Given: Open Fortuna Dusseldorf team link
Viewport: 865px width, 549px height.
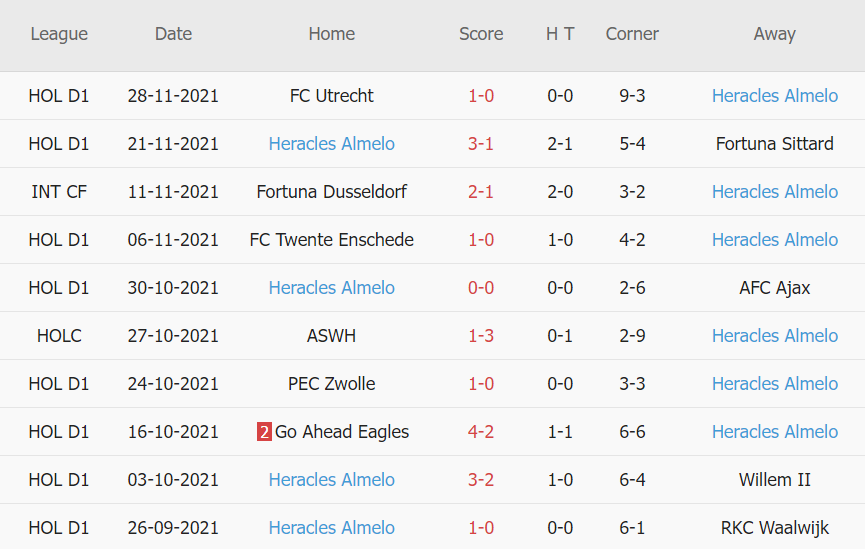Looking at the screenshot, I should click(332, 192).
